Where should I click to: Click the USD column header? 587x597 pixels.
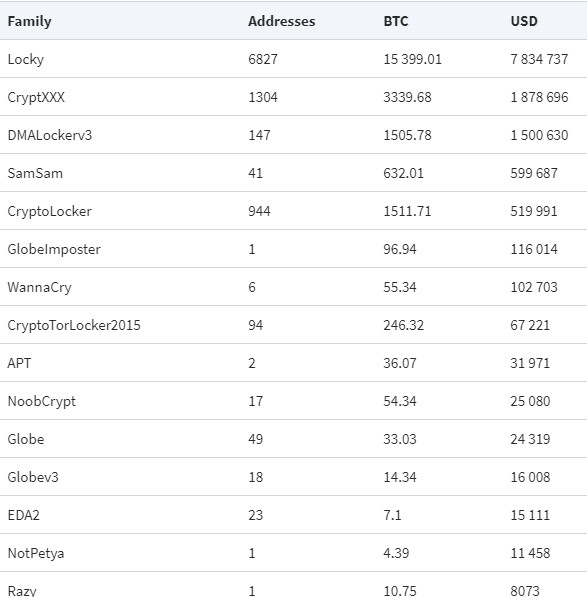tap(524, 21)
